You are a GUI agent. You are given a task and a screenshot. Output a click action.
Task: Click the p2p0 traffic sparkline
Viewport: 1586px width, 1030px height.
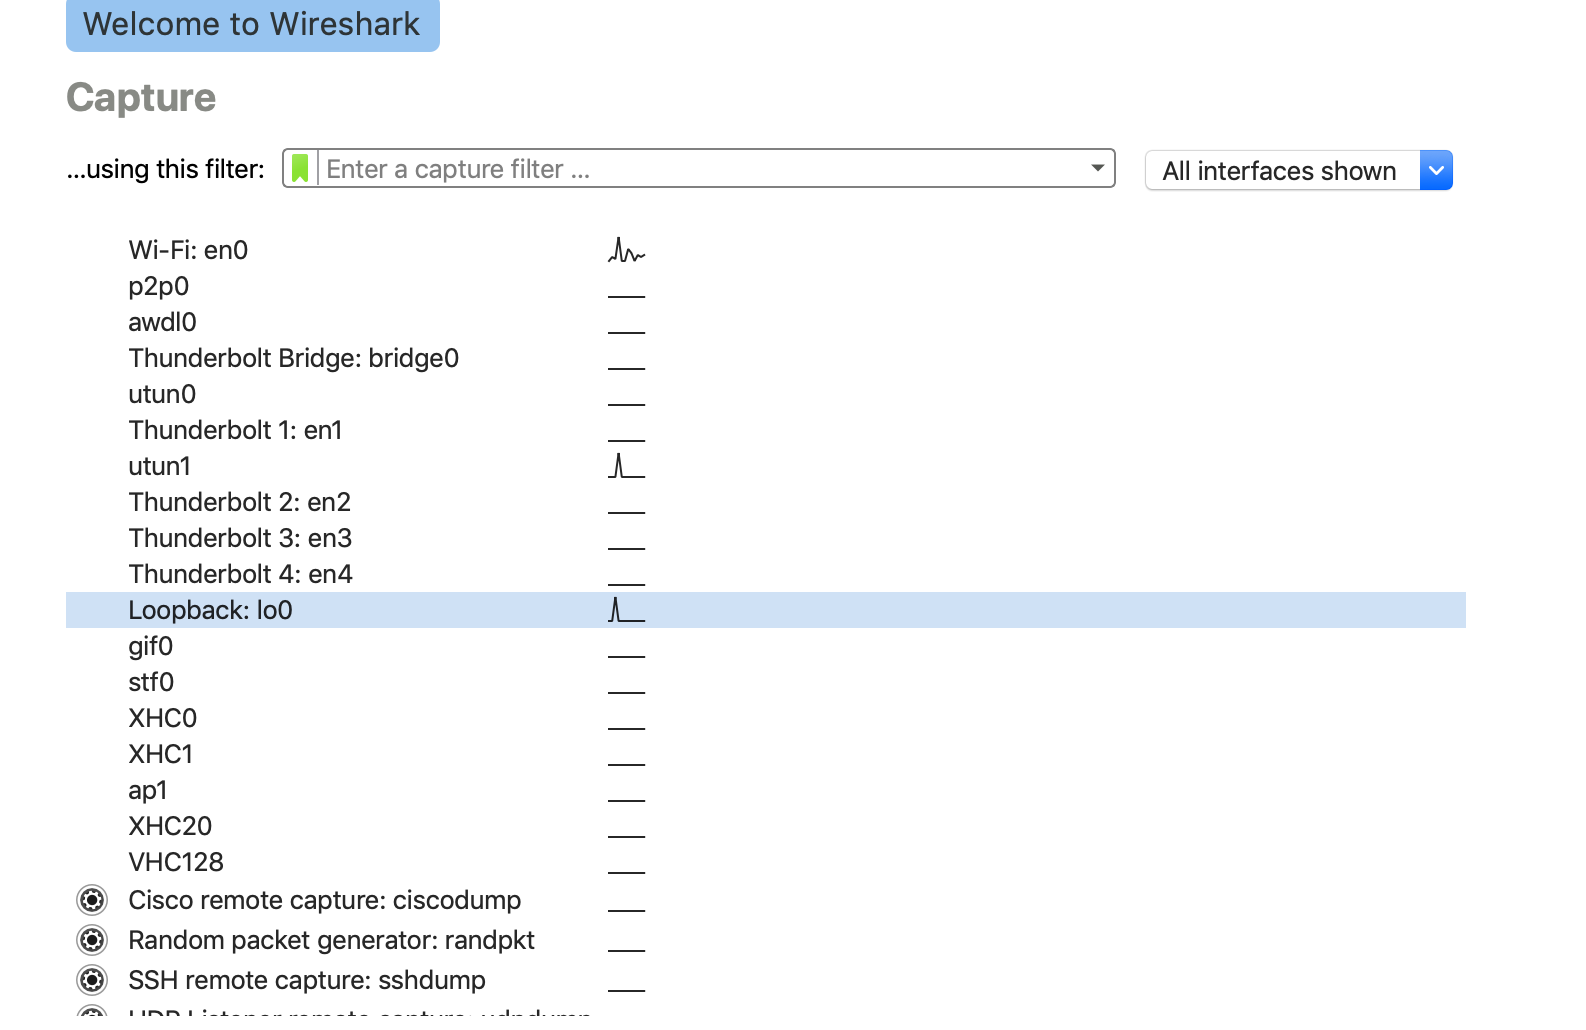tap(626, 296)
